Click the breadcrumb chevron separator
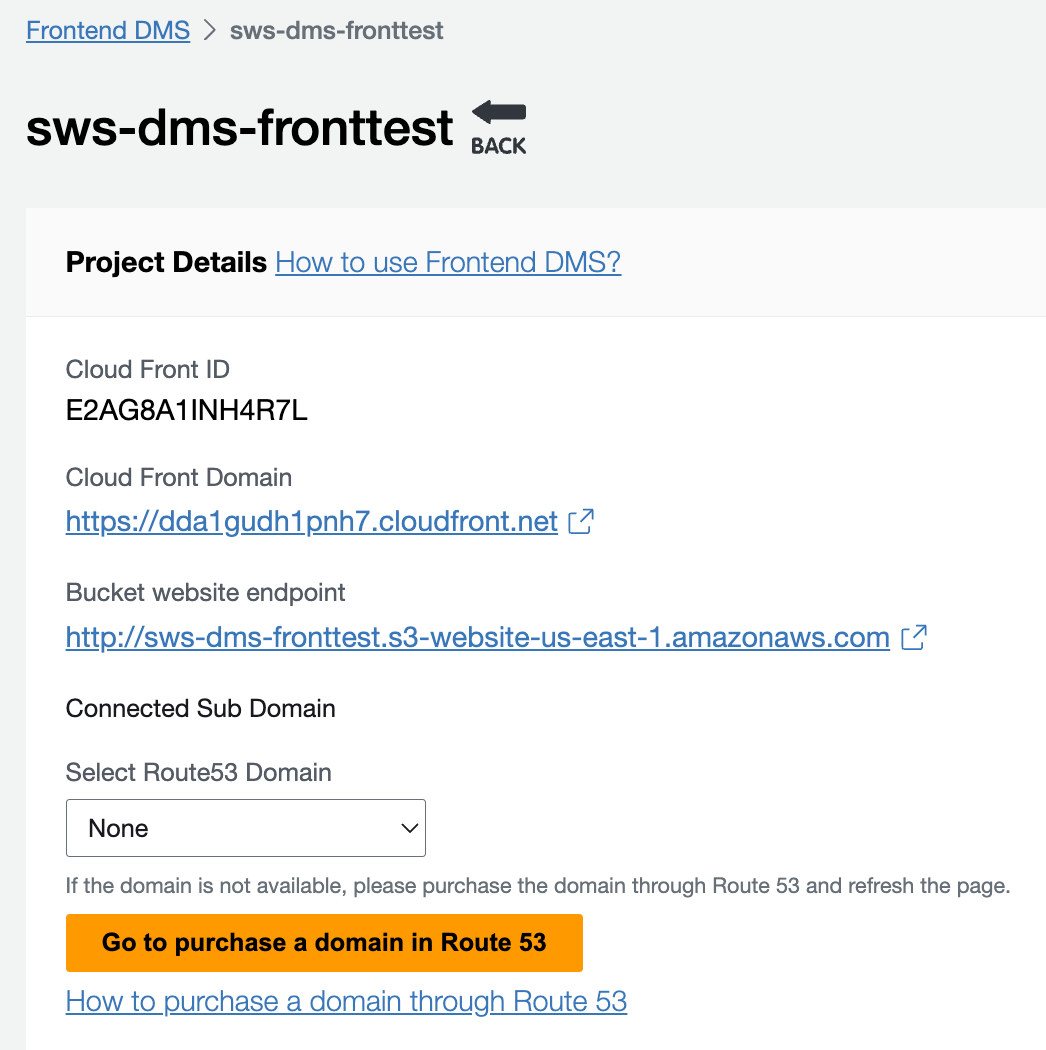This screenshot has width=1046, height=1050. pyautogui.click(x=210, y=30)
